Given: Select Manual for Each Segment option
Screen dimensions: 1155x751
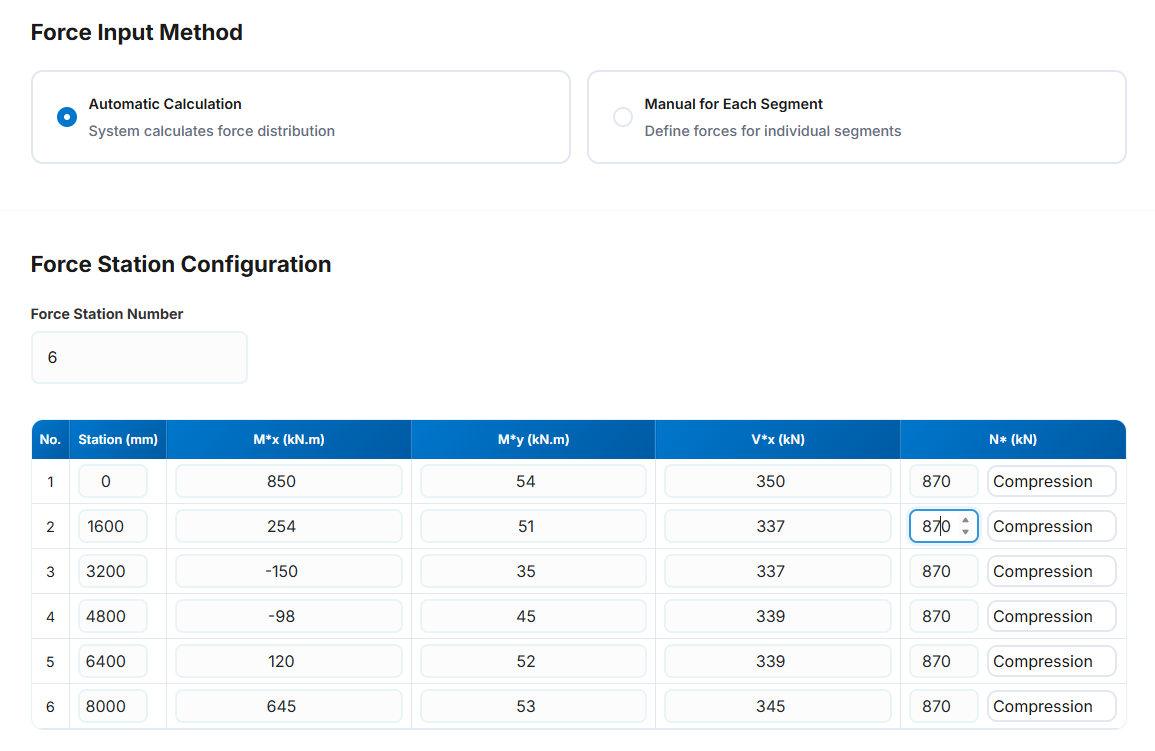Looking at the screenshot, I should pos(623,117).
